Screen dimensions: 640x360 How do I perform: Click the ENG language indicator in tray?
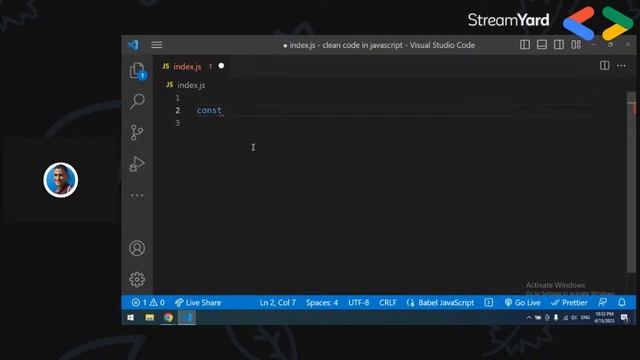tap(585, 317)
